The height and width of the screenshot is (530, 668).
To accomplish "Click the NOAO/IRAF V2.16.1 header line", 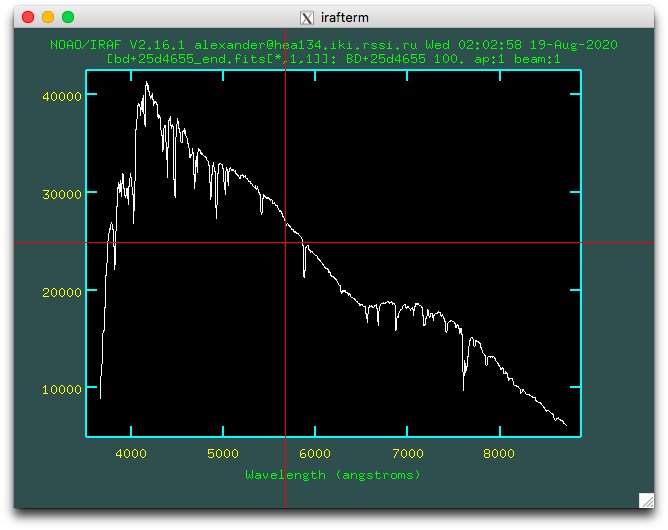I will tap(334, 45).
